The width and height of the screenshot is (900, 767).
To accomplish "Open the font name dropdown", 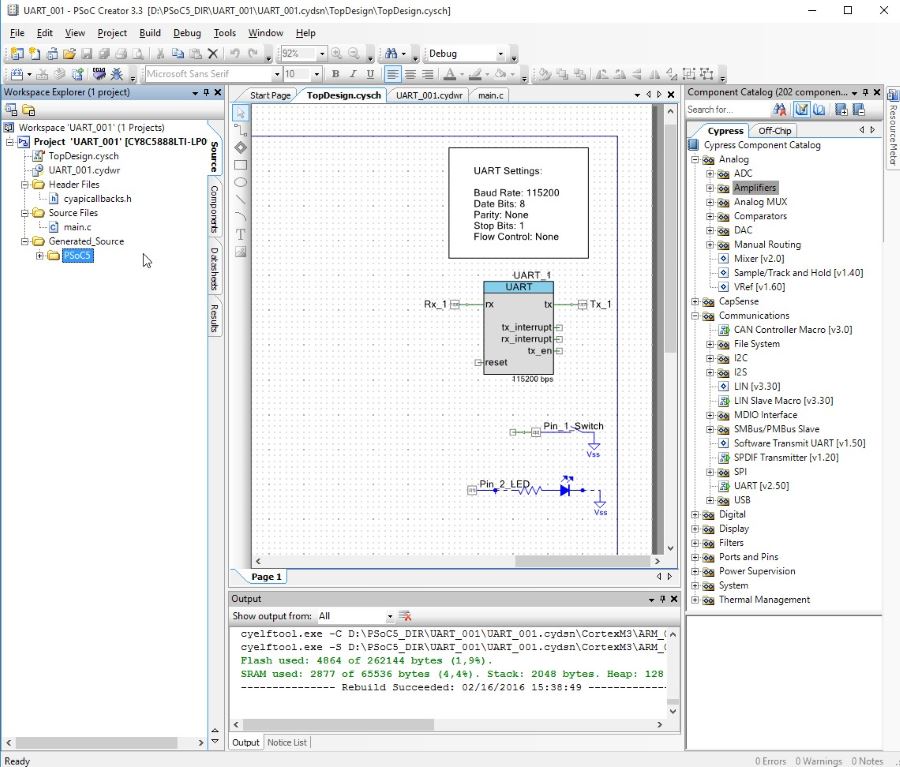I will point(277,74).
